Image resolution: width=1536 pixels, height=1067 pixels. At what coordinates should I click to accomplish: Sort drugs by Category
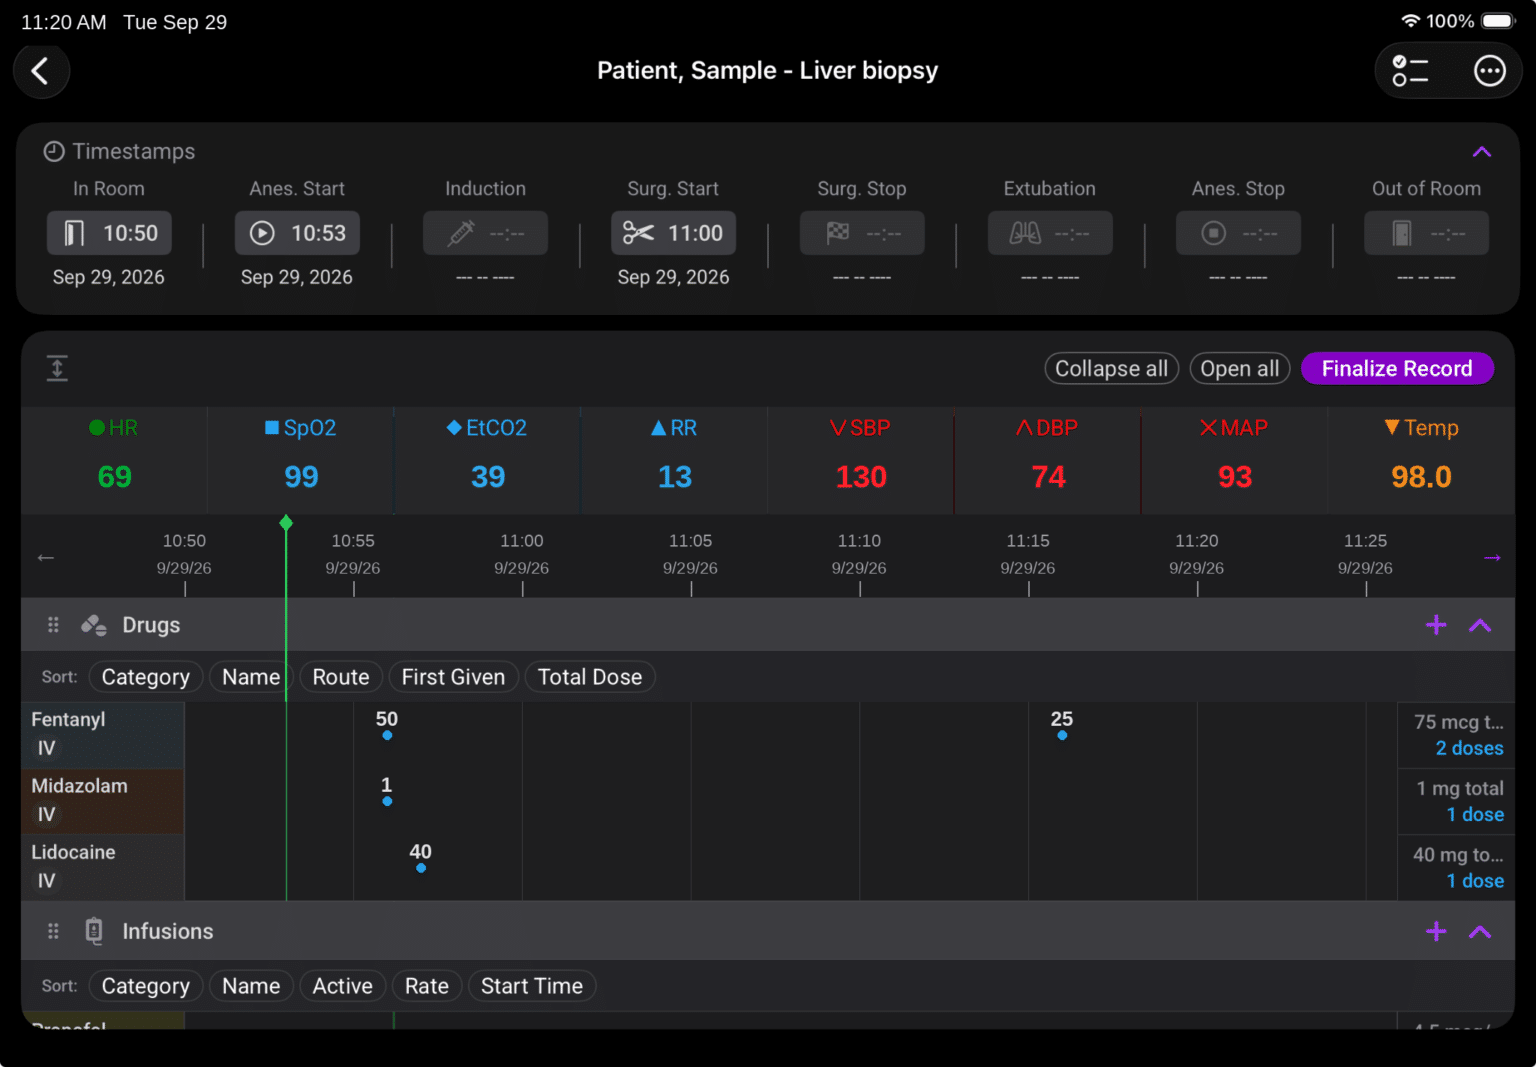point(146,677)
